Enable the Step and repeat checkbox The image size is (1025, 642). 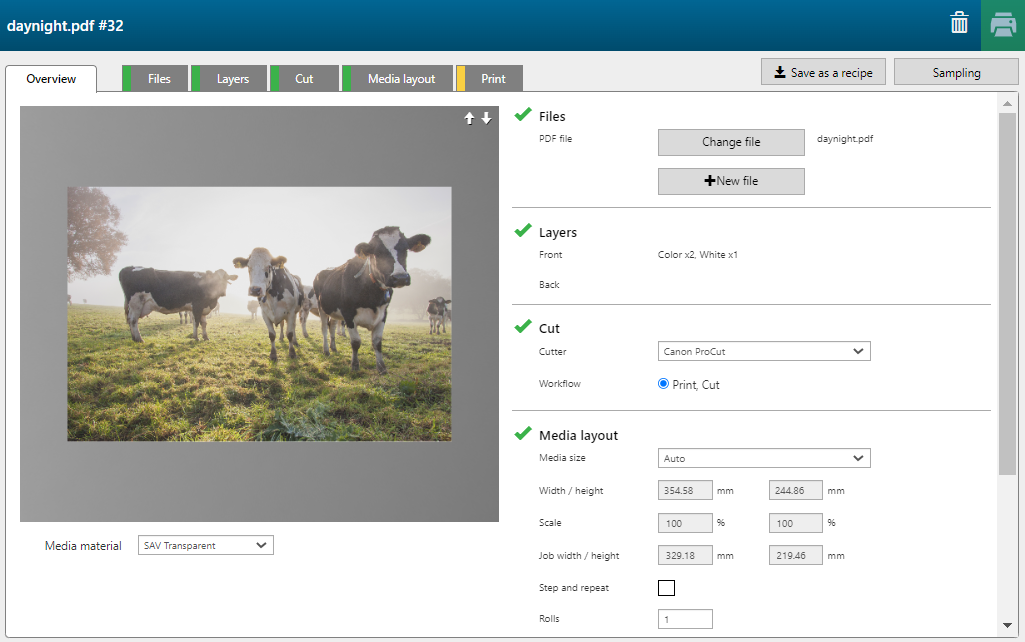(x=666, y=588)
